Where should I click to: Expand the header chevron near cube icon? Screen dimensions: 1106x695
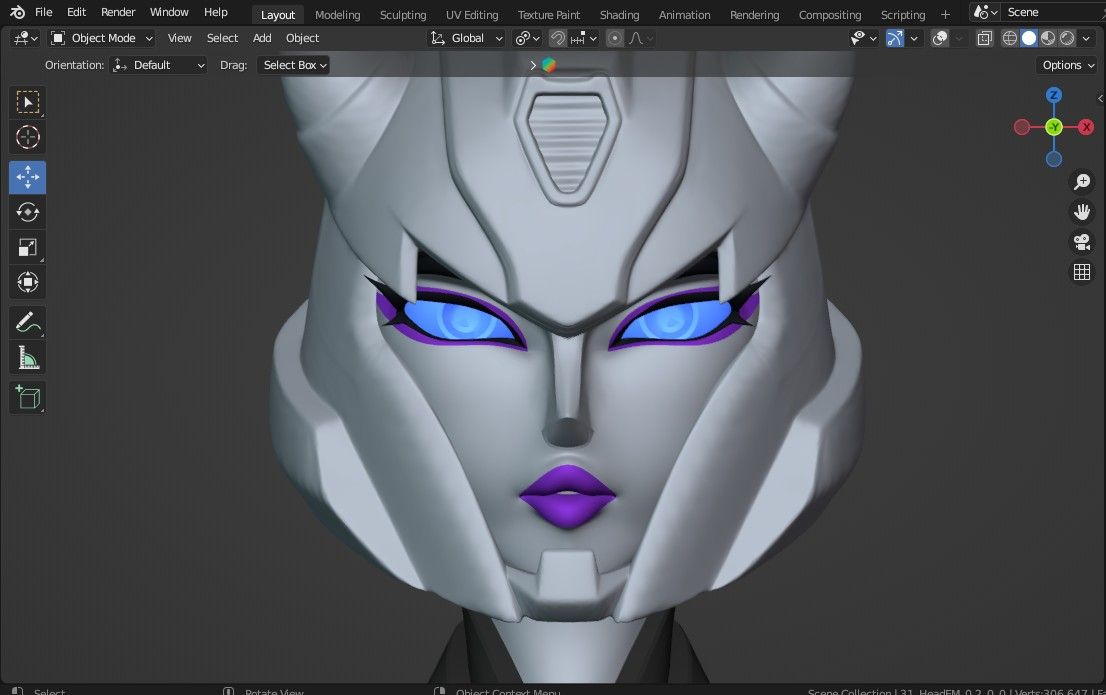click(533, 65)
